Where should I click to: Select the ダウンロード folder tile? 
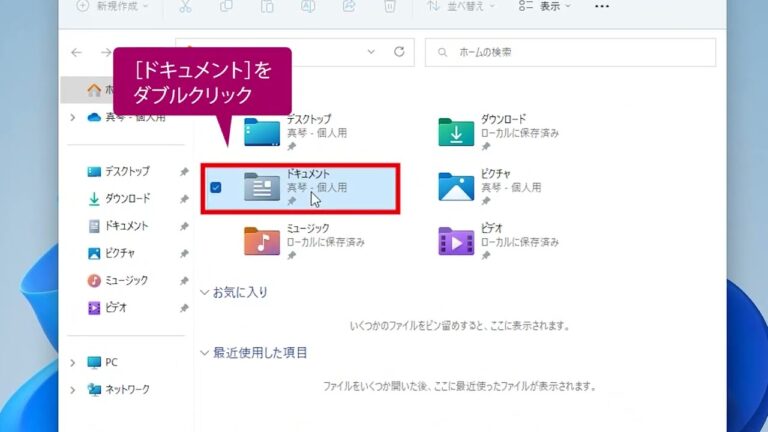pyautogui.click(x=498, y=133)
